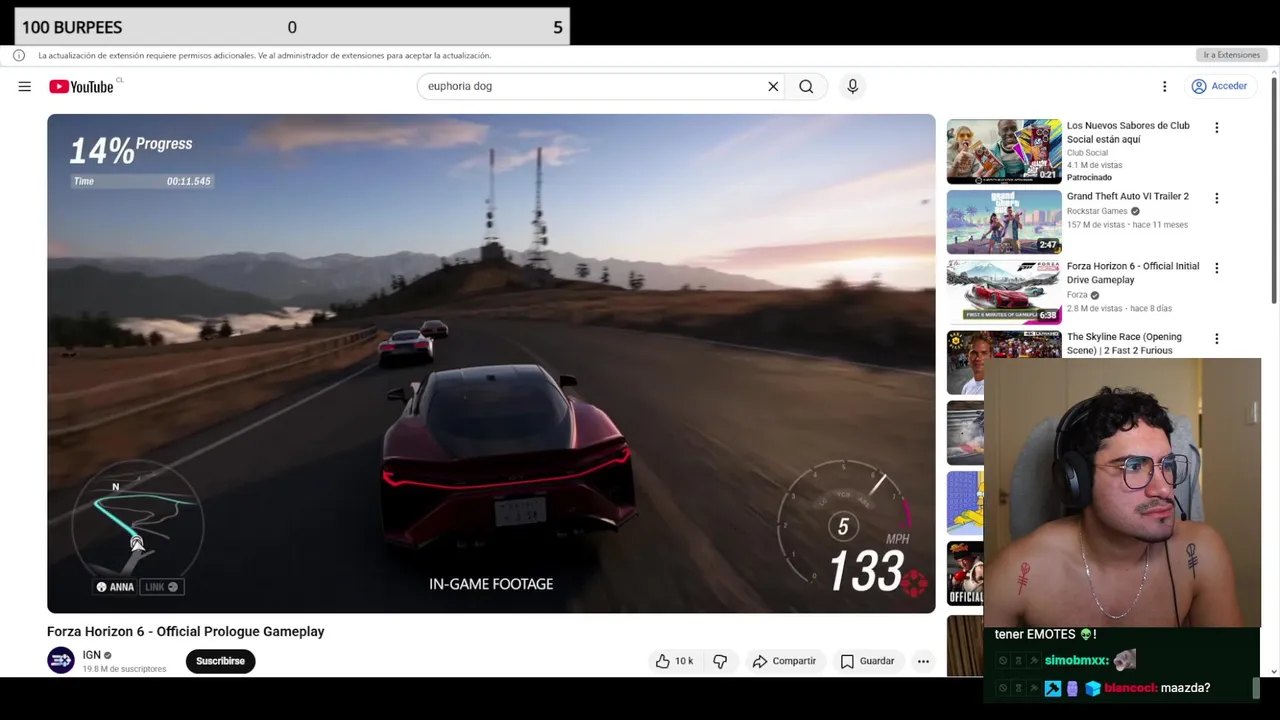
Task: Click the Forza Horizon 6 video player
Action: 491,363
